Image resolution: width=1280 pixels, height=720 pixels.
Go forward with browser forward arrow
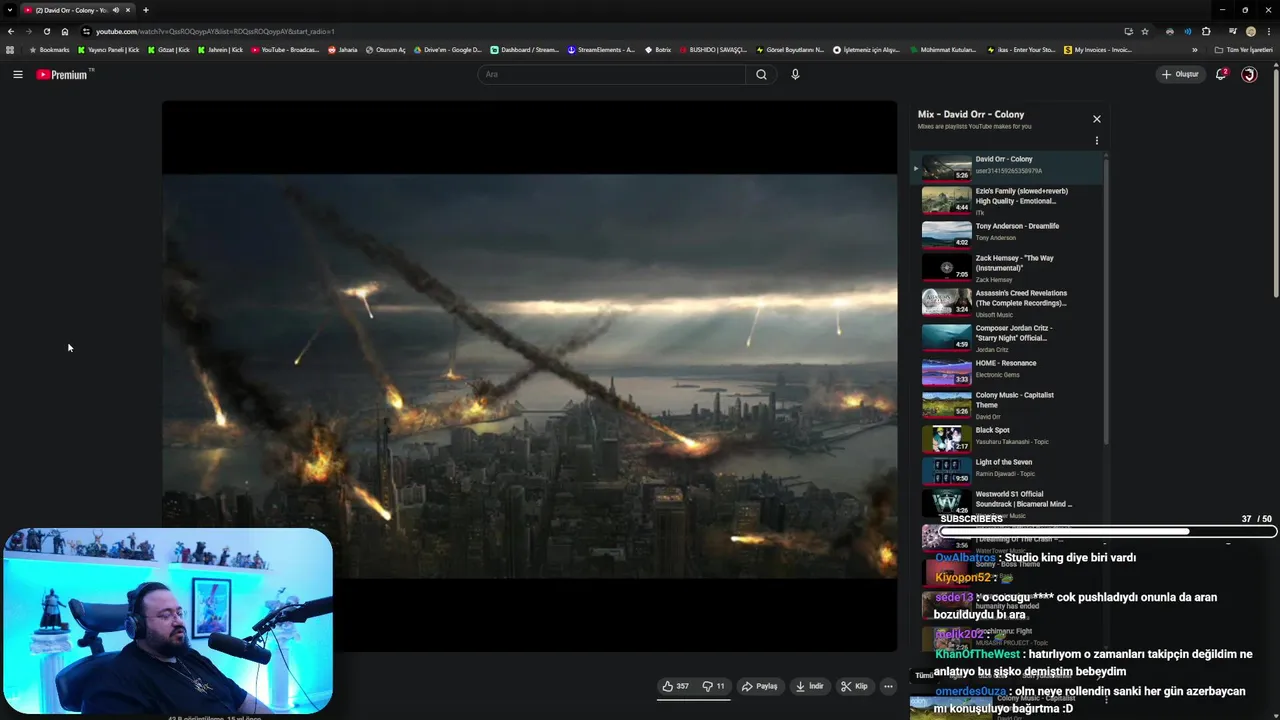point(28,31)
